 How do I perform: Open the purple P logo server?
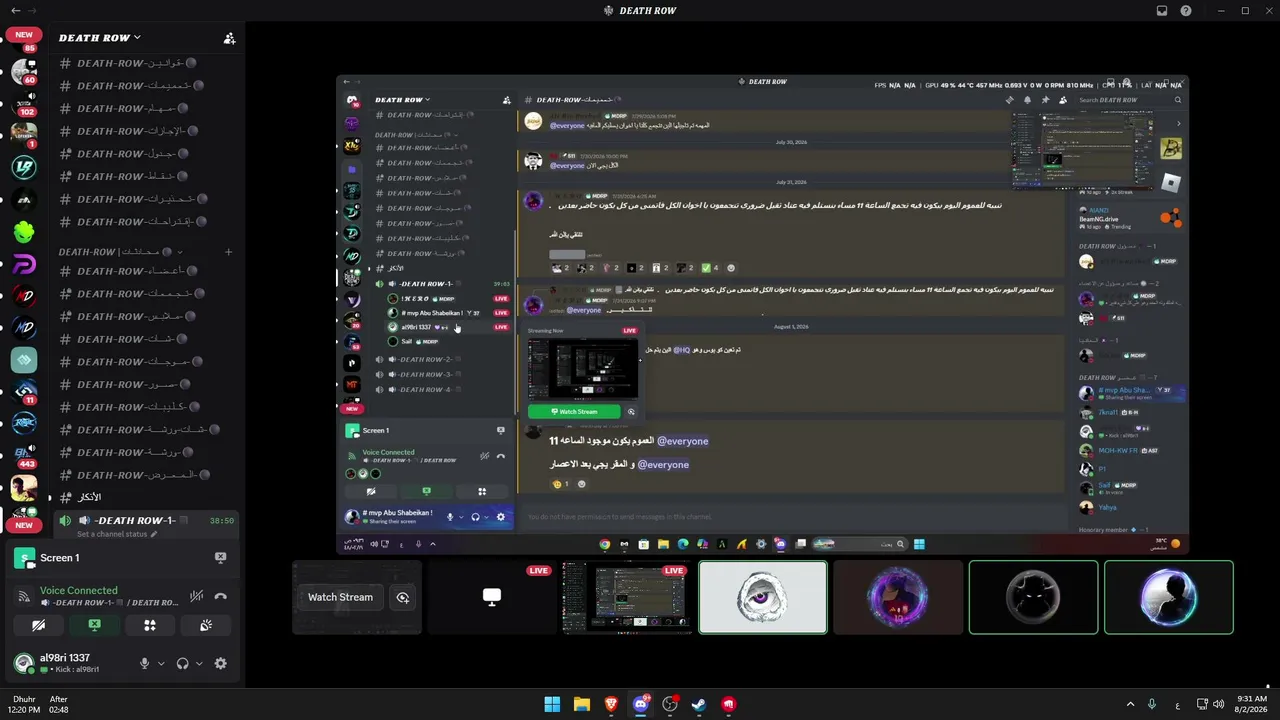point(24,264)
